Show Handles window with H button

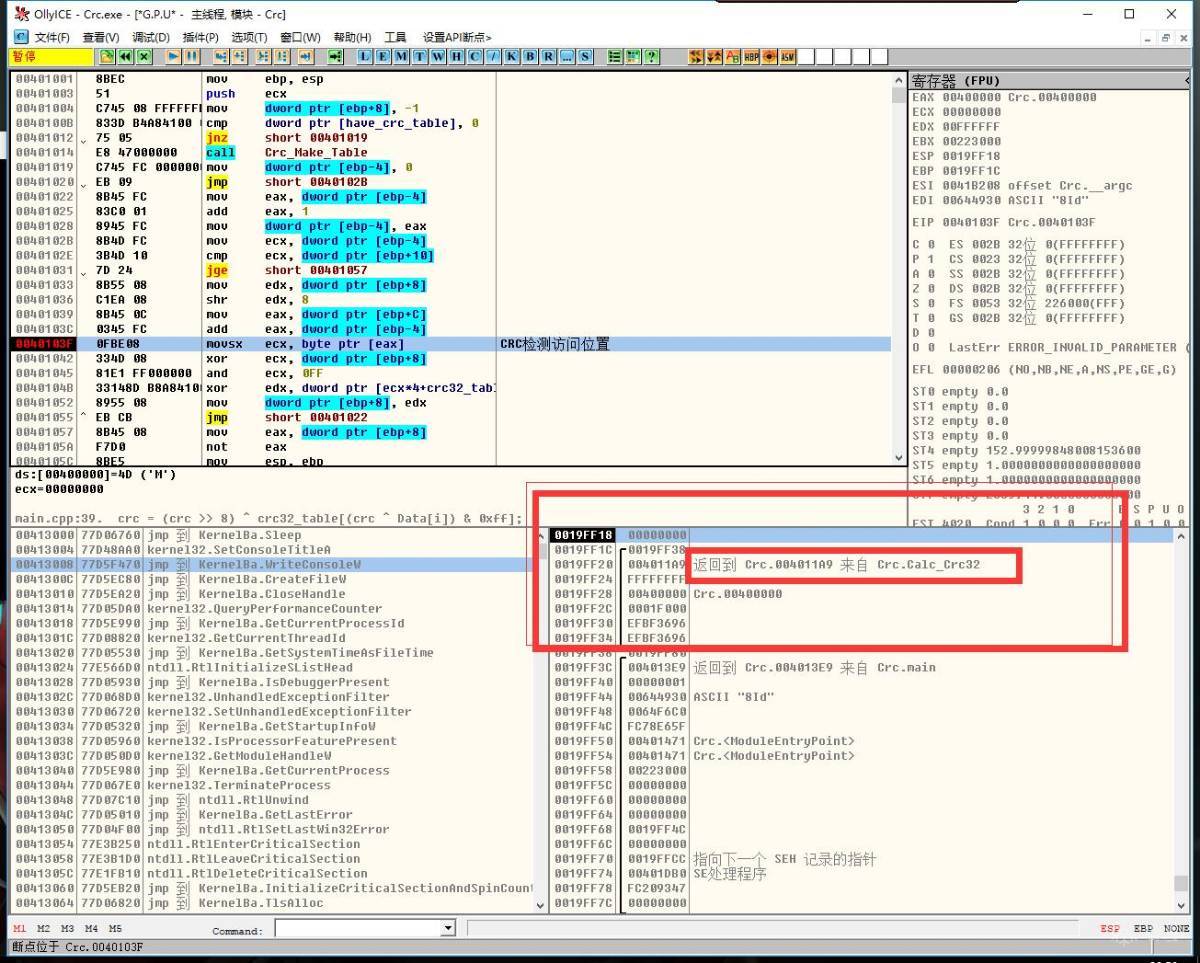455,57
